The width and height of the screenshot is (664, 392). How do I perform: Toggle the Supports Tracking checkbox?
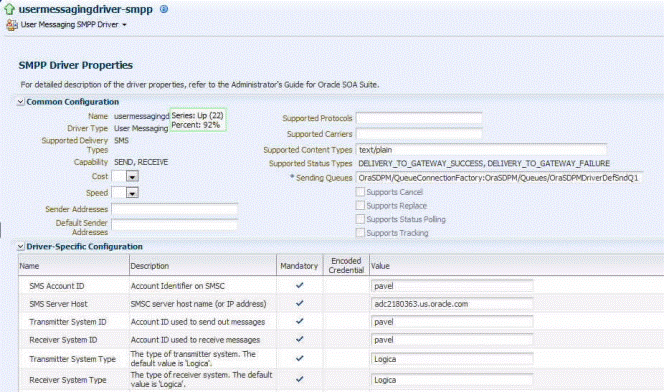360,233
